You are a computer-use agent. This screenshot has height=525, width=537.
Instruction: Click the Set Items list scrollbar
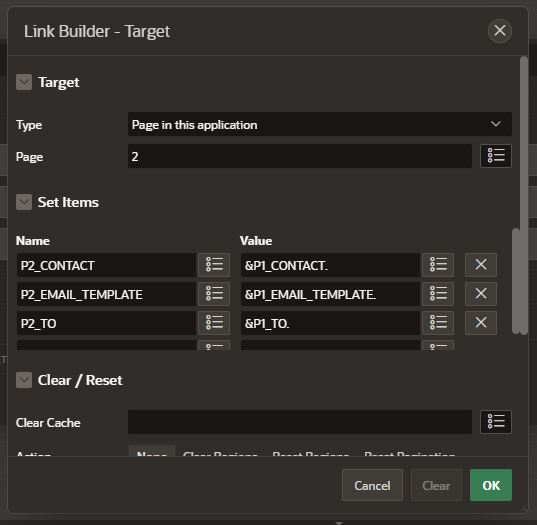coord(516,281)
